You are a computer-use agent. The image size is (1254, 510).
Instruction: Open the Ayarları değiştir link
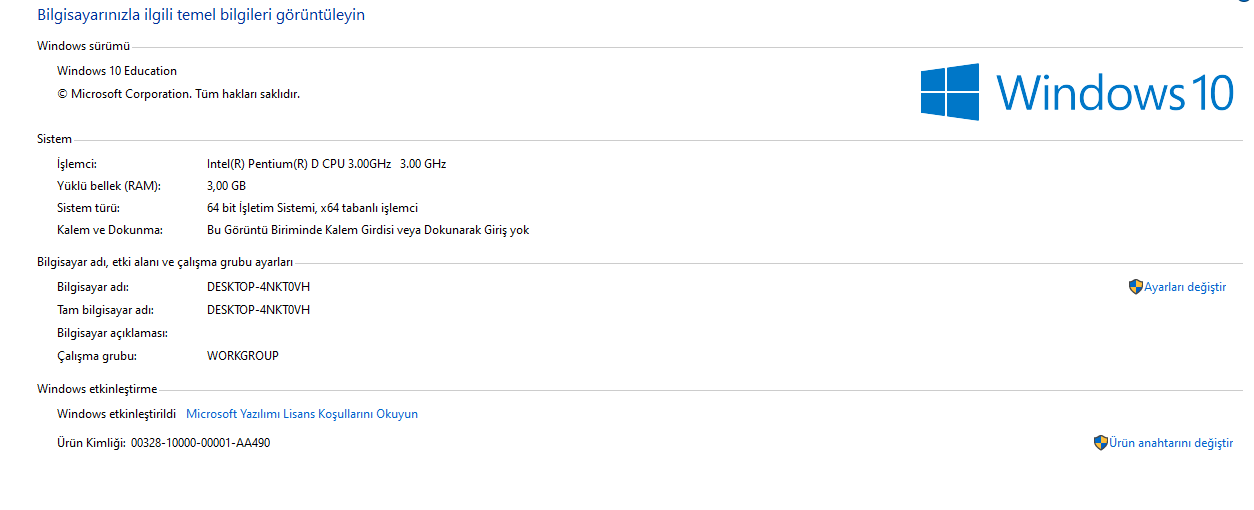point(1185,287)
